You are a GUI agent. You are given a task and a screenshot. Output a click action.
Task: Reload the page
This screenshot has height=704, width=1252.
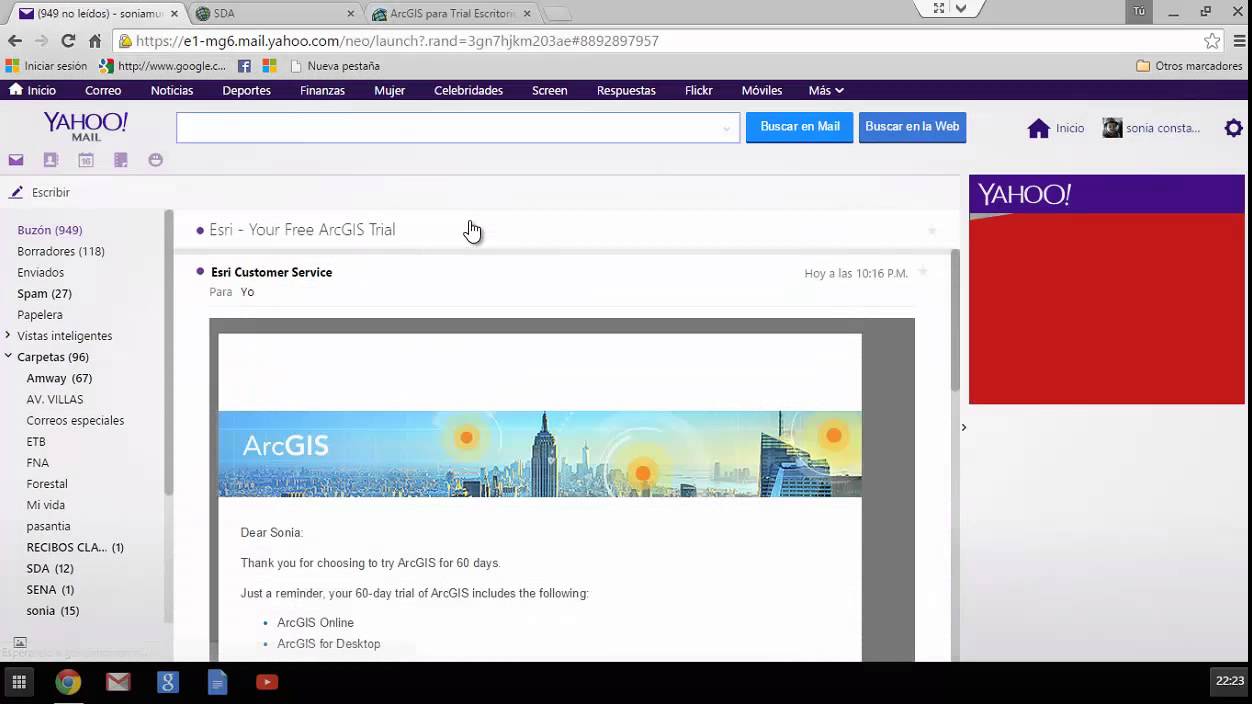point(68,41)
